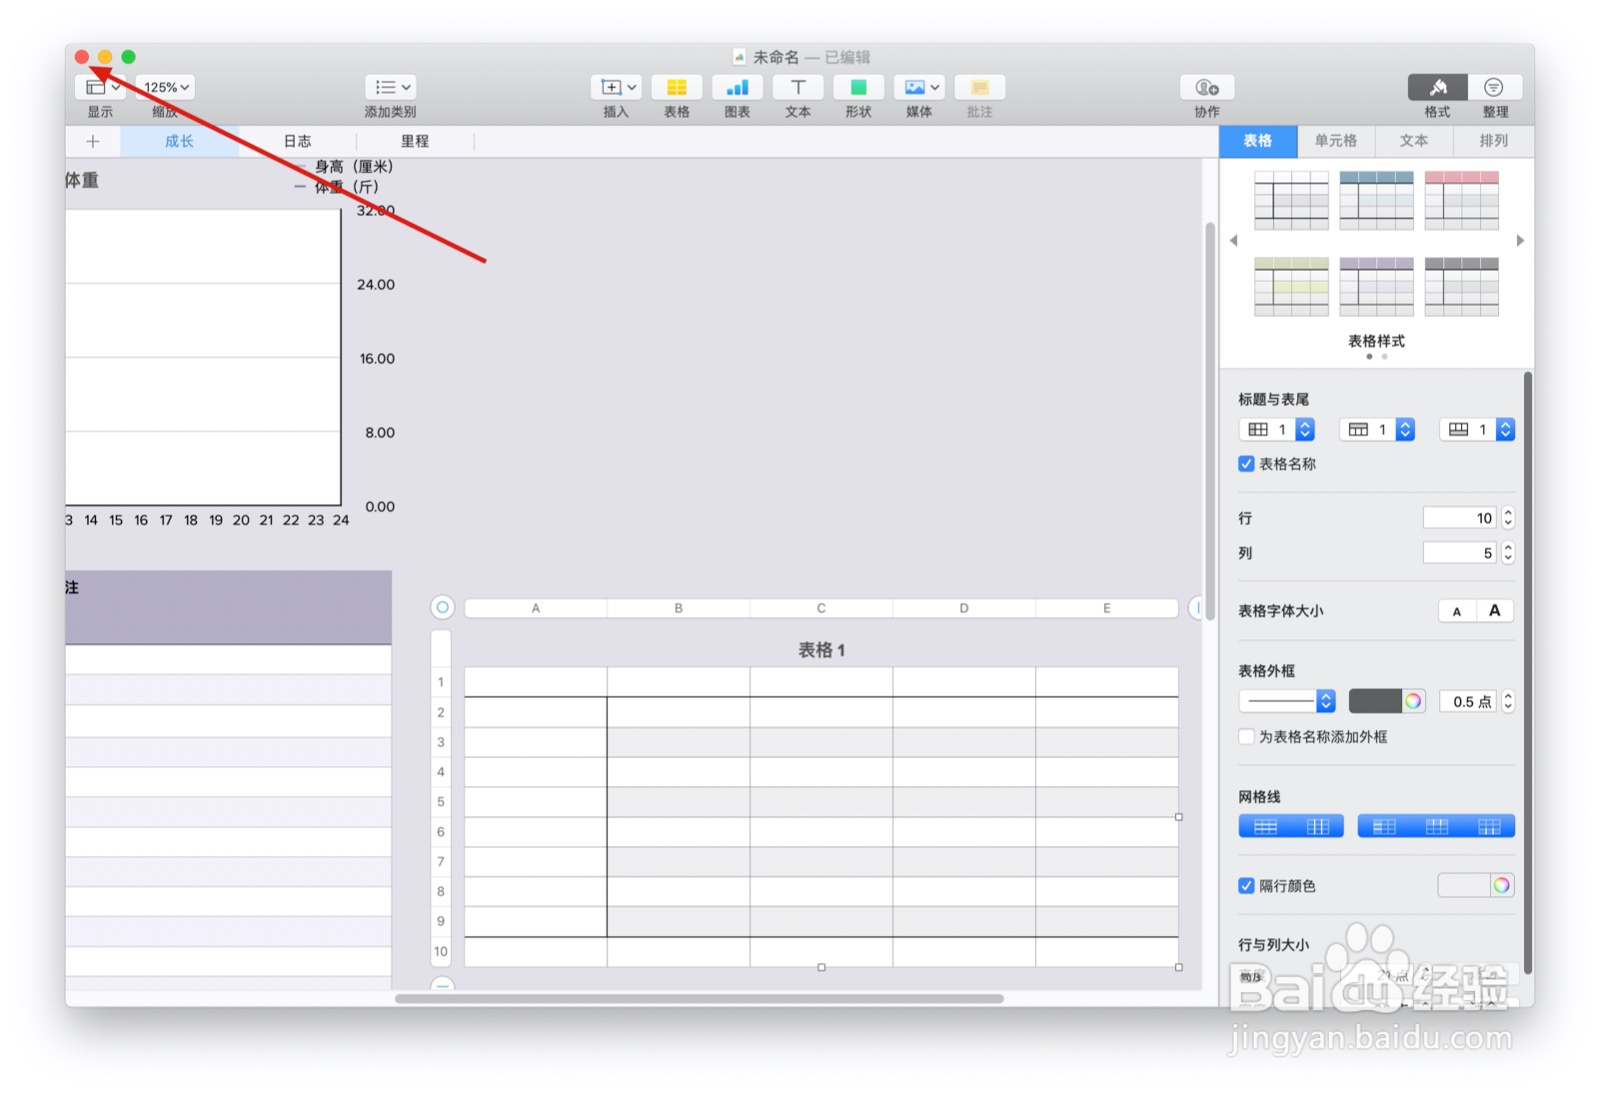Click the 形状 shape toolbar icon
The image size is (1600, 1093).
(858, 87)
